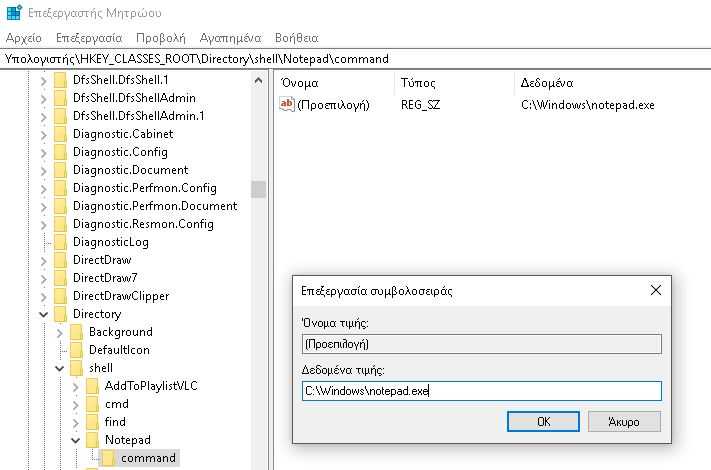711x470 pixels.
Task: Expand the DfsShell.DfsShellAdmin node
Action: (44, 98)
